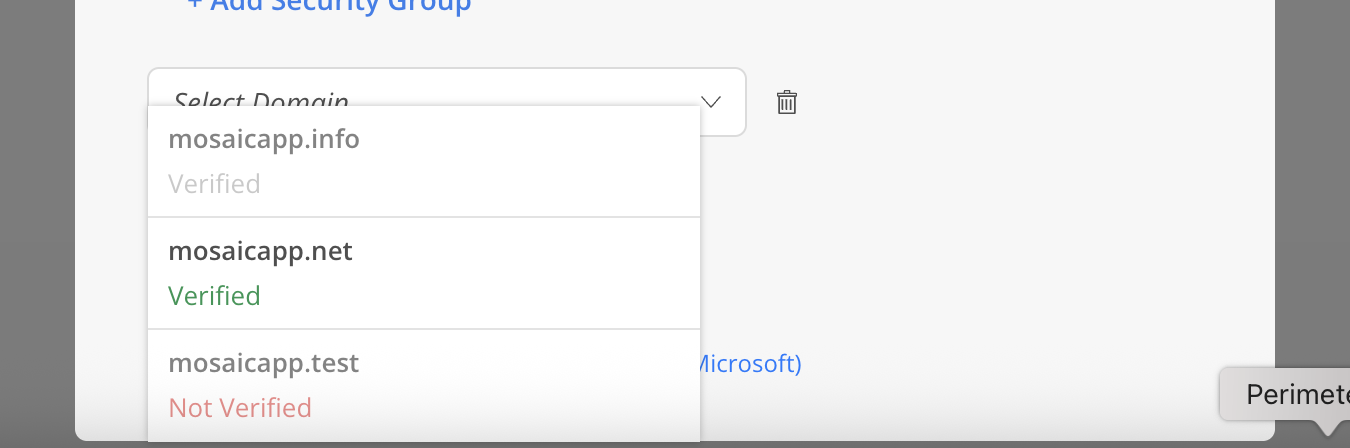This screenshot has height=448, width=1350.
Task: Choose mosaicapp.net from domain list
Action: pyautogui.click(x=424, y=273)
